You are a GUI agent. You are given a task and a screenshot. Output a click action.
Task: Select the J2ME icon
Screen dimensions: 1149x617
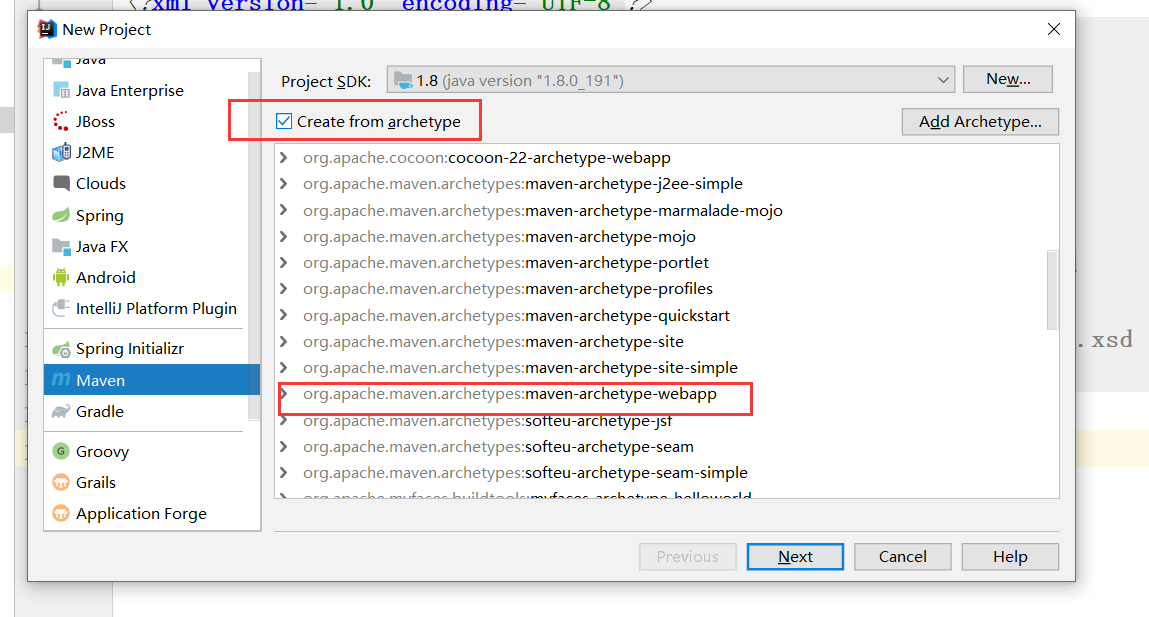point(62,152)
